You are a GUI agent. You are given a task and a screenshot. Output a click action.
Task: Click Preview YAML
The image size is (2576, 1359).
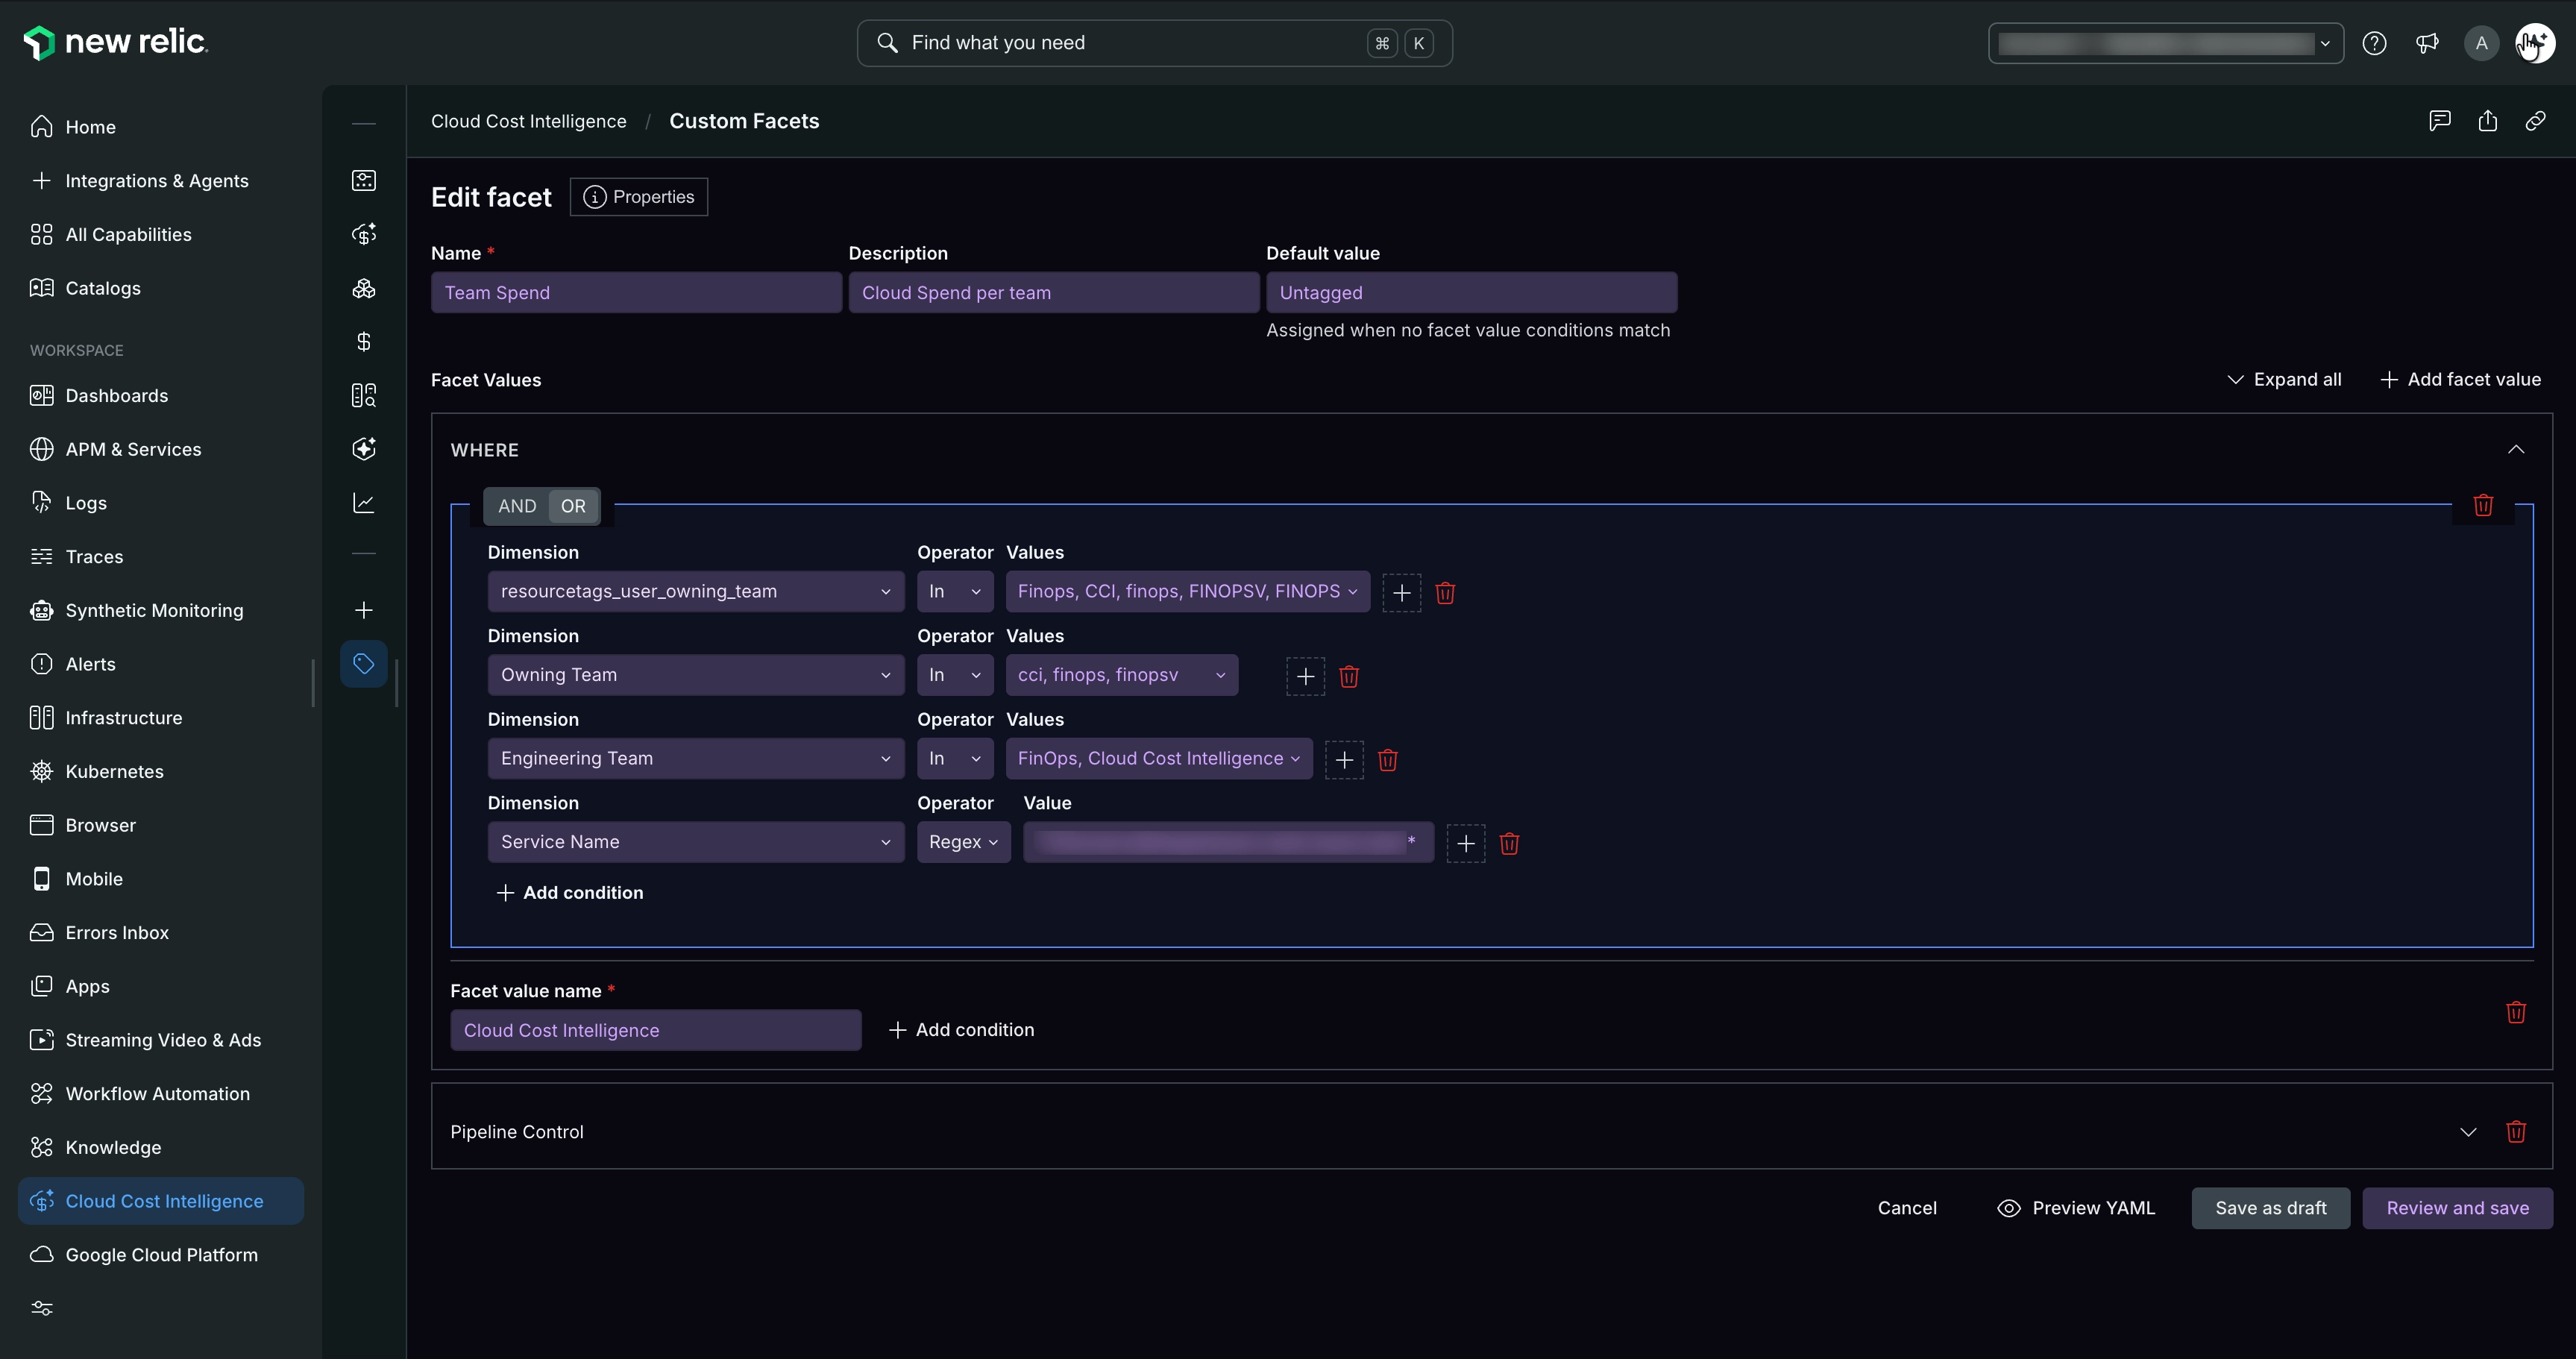2076,1208
